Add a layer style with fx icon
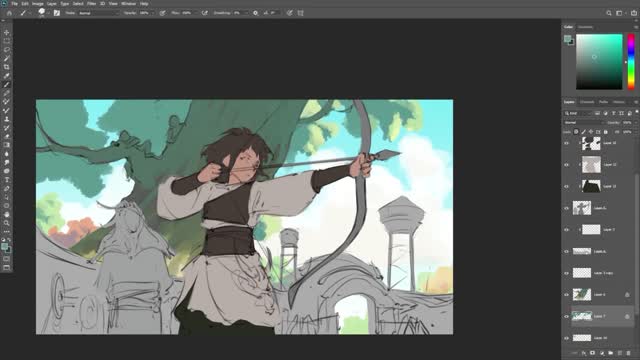This screenshot has width=640, height=360. pyautogui.click(x=584, y=353)
